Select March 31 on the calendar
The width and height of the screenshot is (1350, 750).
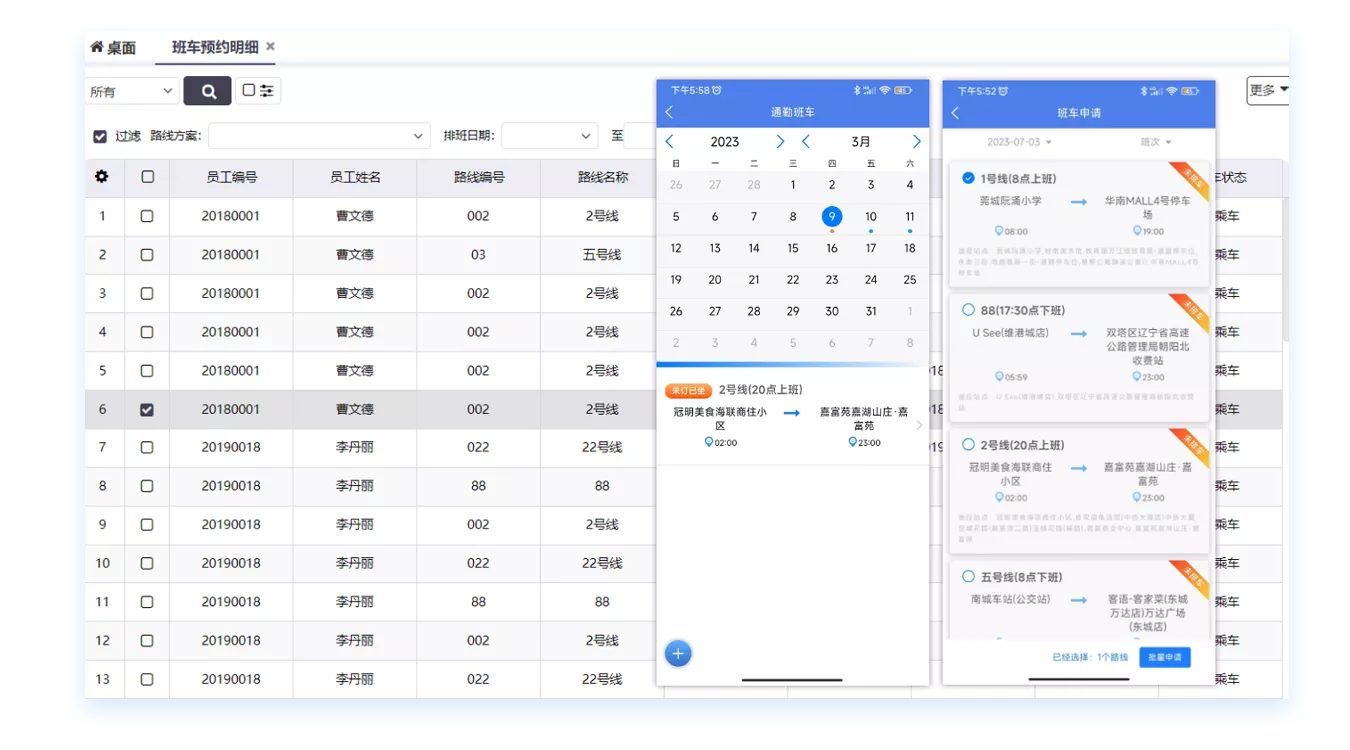pos(871,311)
